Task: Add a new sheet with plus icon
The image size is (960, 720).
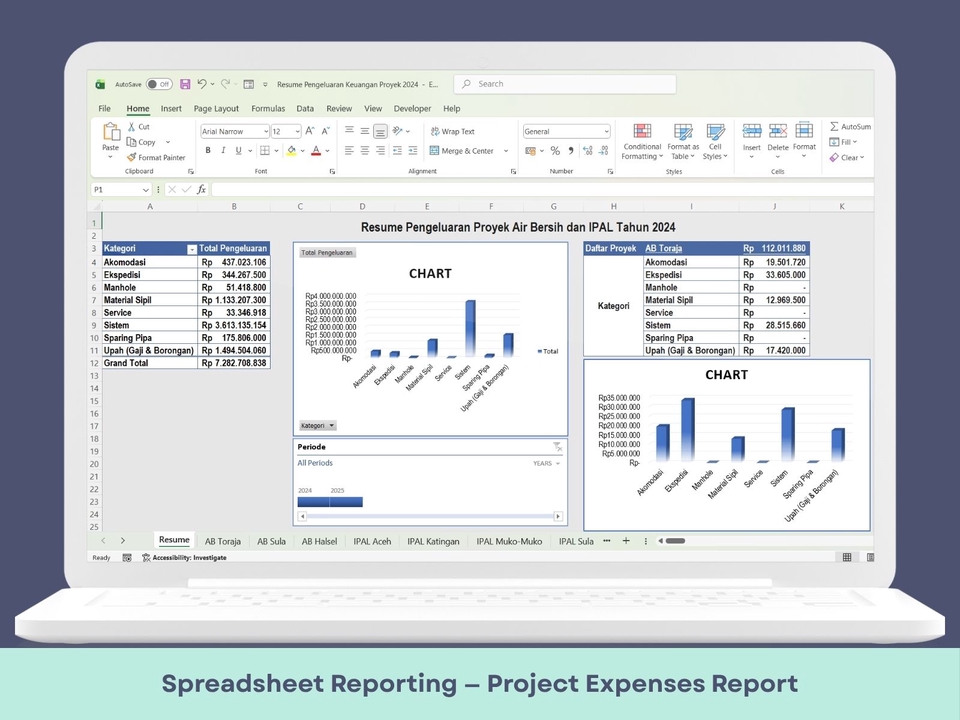Action: 626,541
